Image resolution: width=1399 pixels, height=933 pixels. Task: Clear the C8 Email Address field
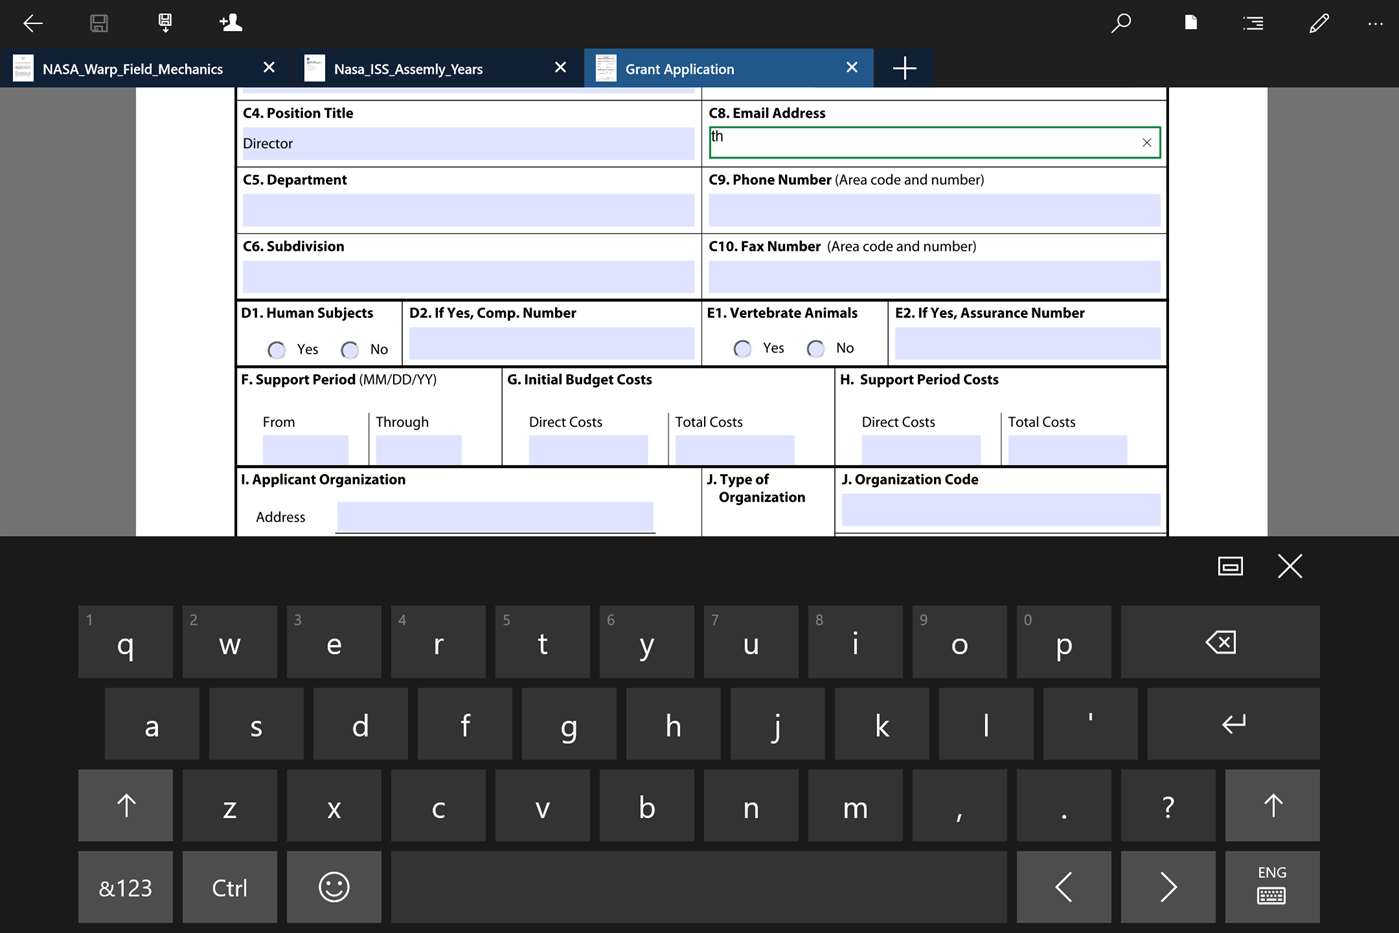coord(1146,142)
